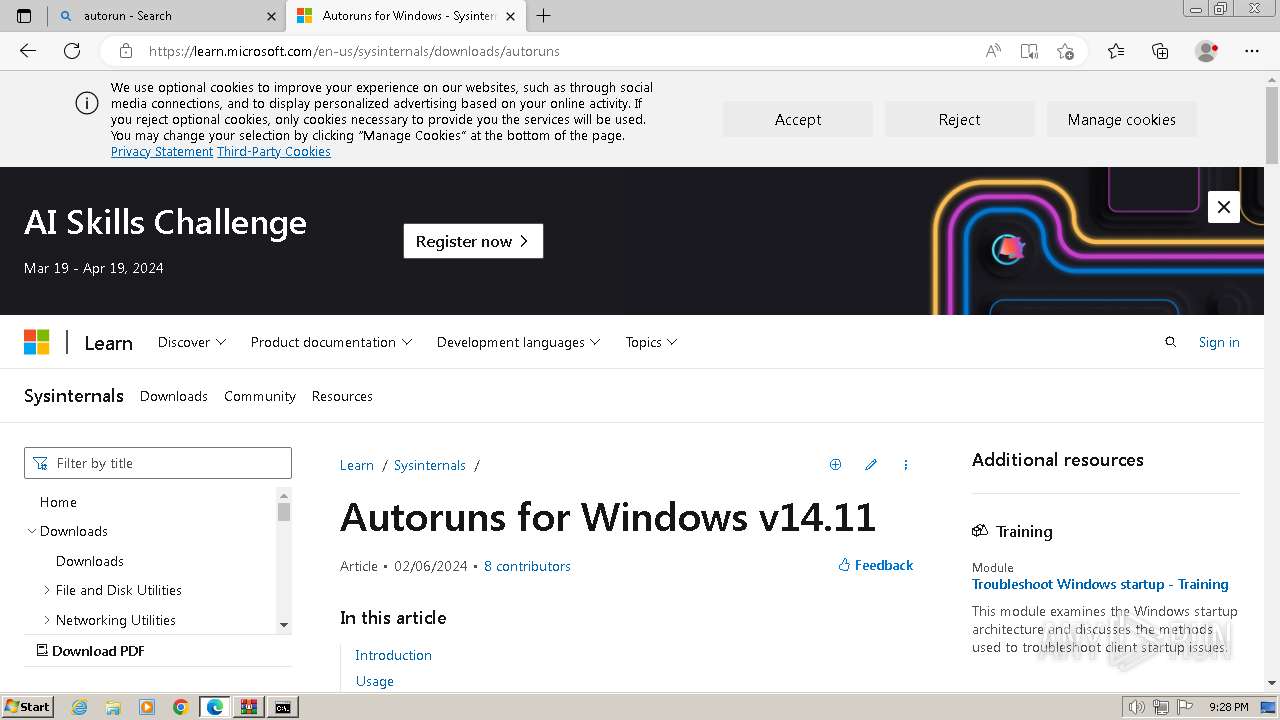The height and width of the screenshot is (720, 1280).
Task: Open Immersive Reader icon
Action: pyautogui.click(x=1029, y=51)
